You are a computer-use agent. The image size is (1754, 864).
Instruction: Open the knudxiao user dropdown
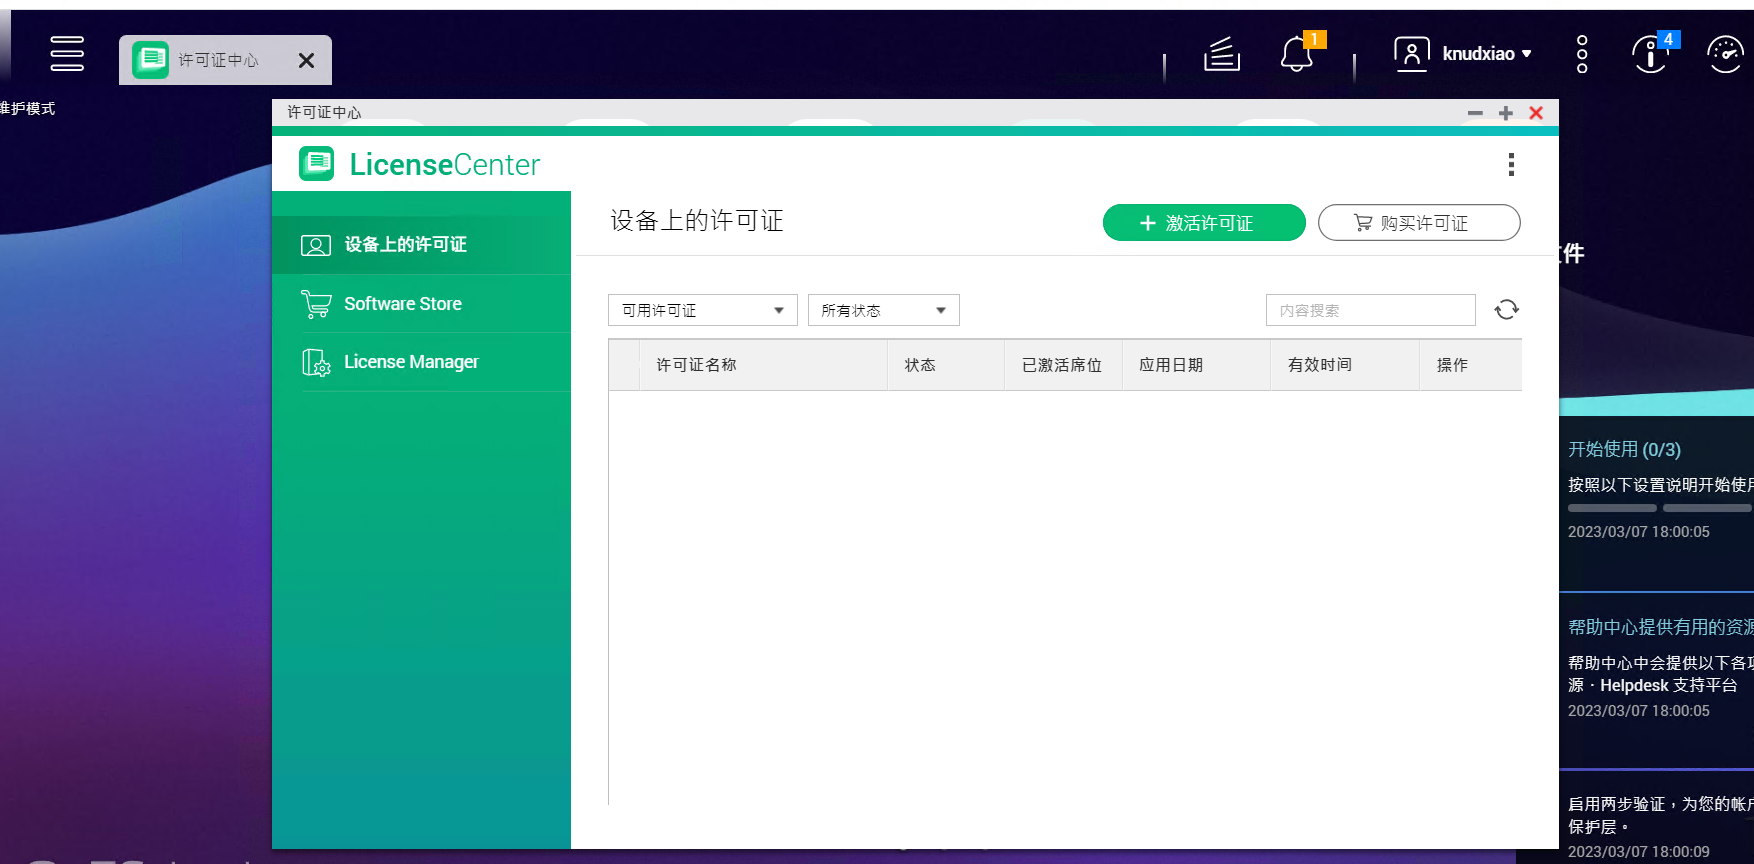click(1463, 54)
